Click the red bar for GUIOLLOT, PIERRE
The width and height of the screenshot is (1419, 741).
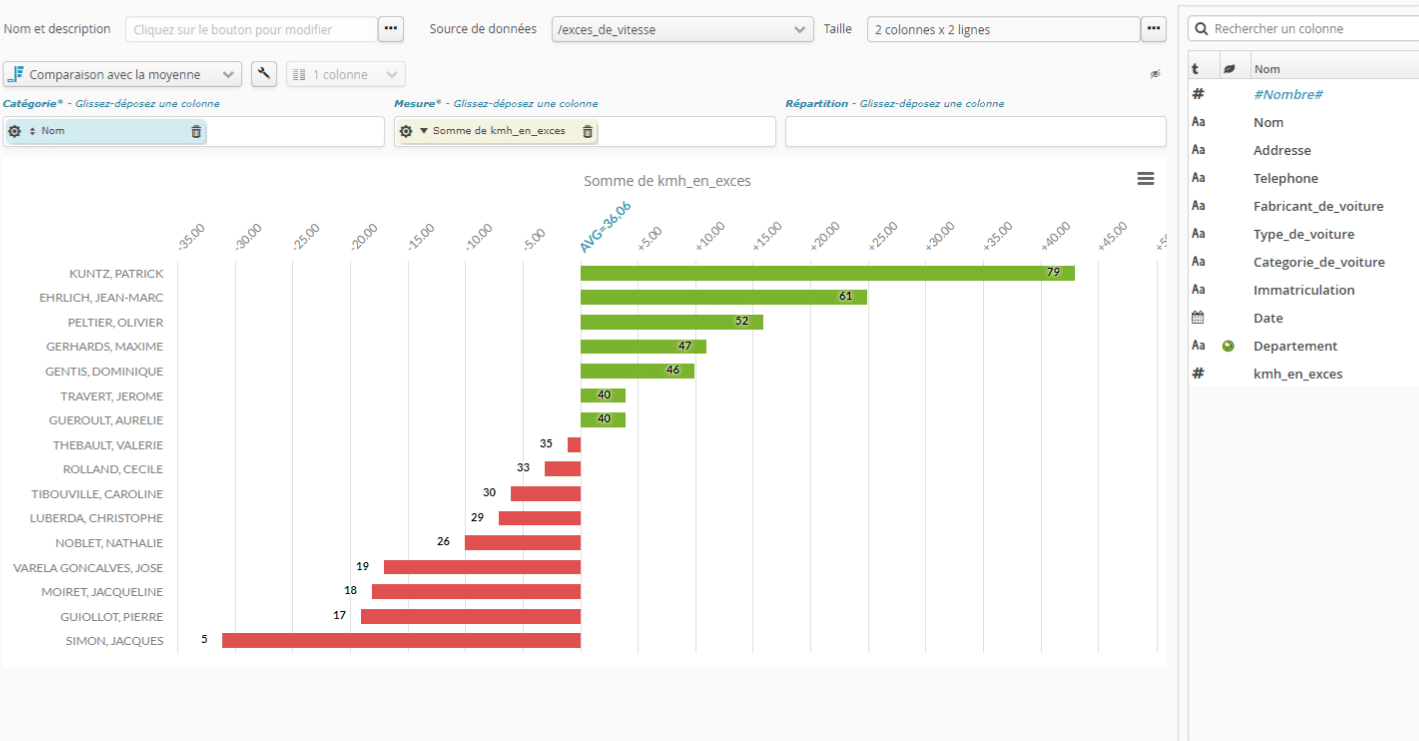pyautogui.click(x=471, y=616)
